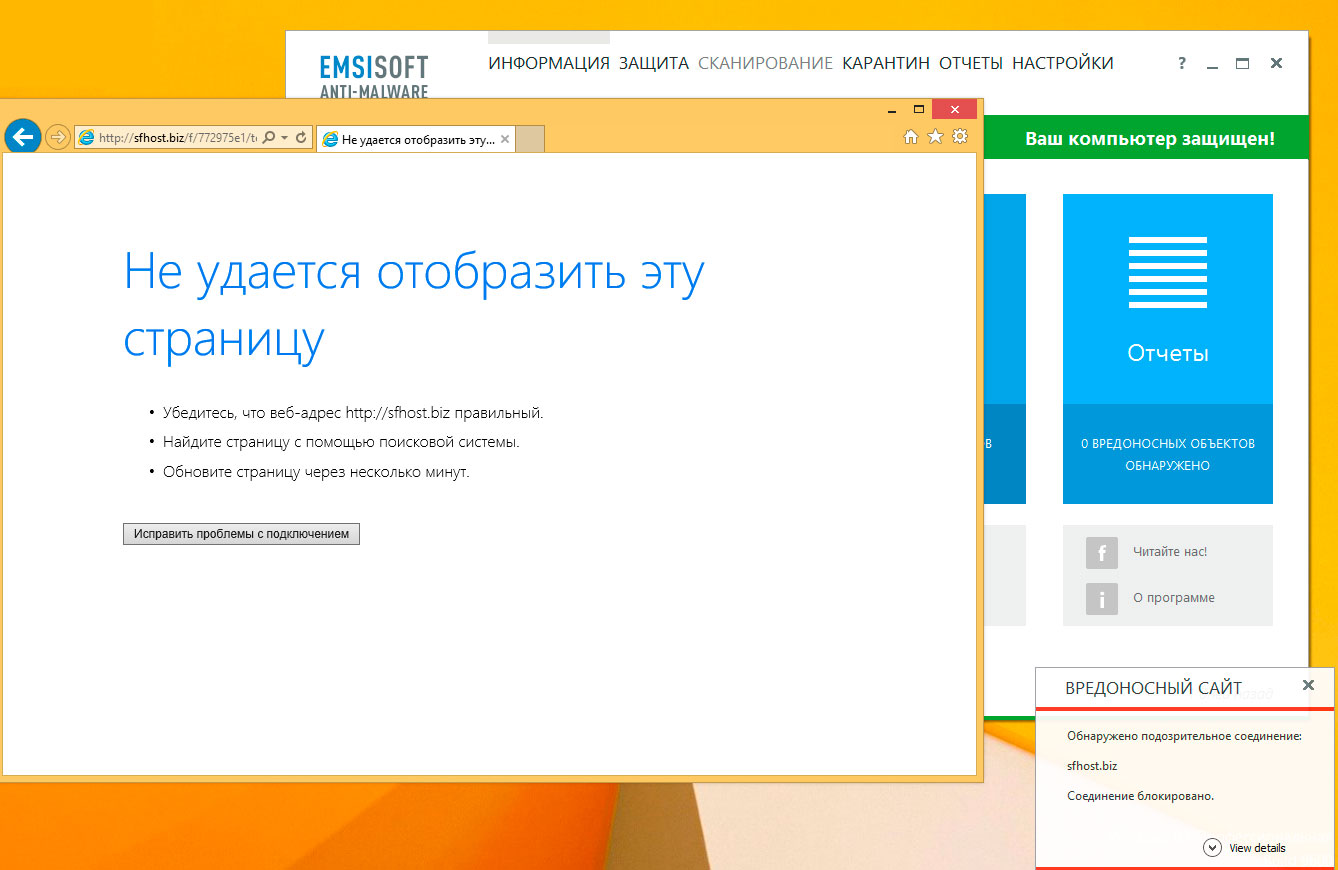Go to the browser home page icon
The height and width of the screenshot is (870, 1338).
coord(911,137)
